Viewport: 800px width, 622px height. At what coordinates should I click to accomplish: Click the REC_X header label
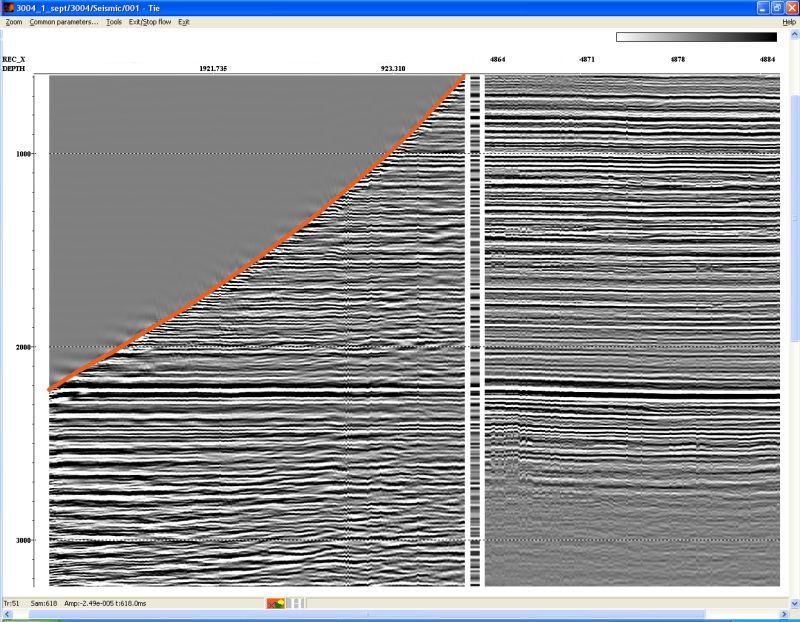pyautogui.click(x=14, y=59)
